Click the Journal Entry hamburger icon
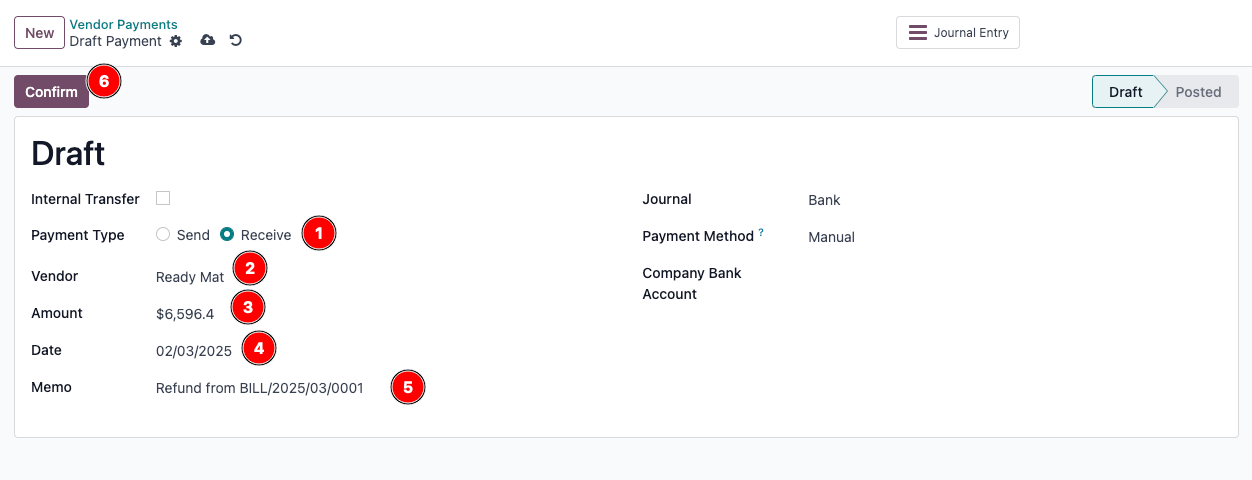 917,33
